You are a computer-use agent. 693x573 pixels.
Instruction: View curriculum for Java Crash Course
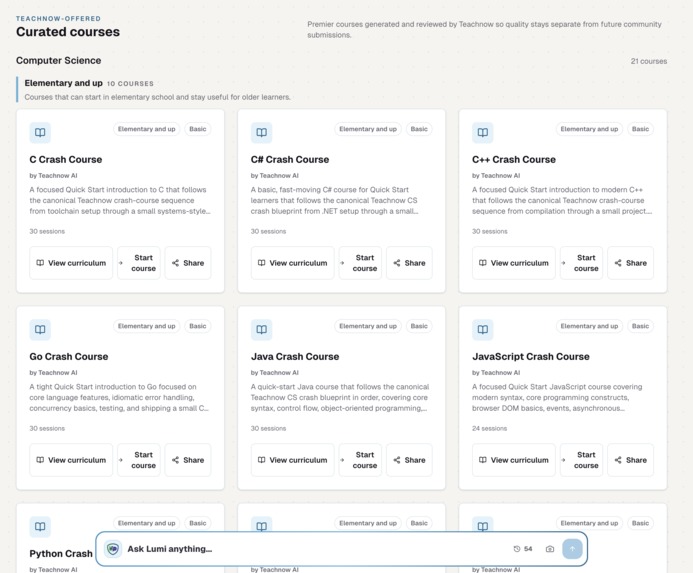(x=293, y=460)
